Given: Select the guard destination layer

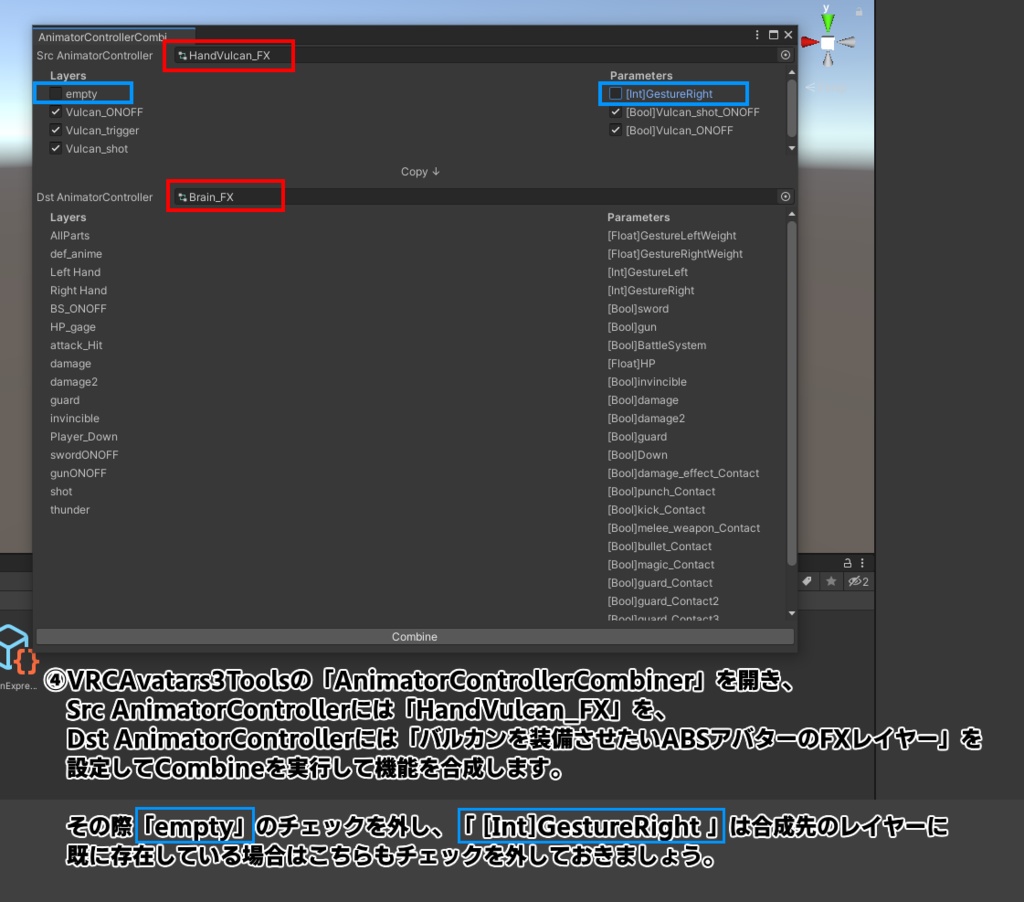Looking at the screenshot, I should pos(65,400).
